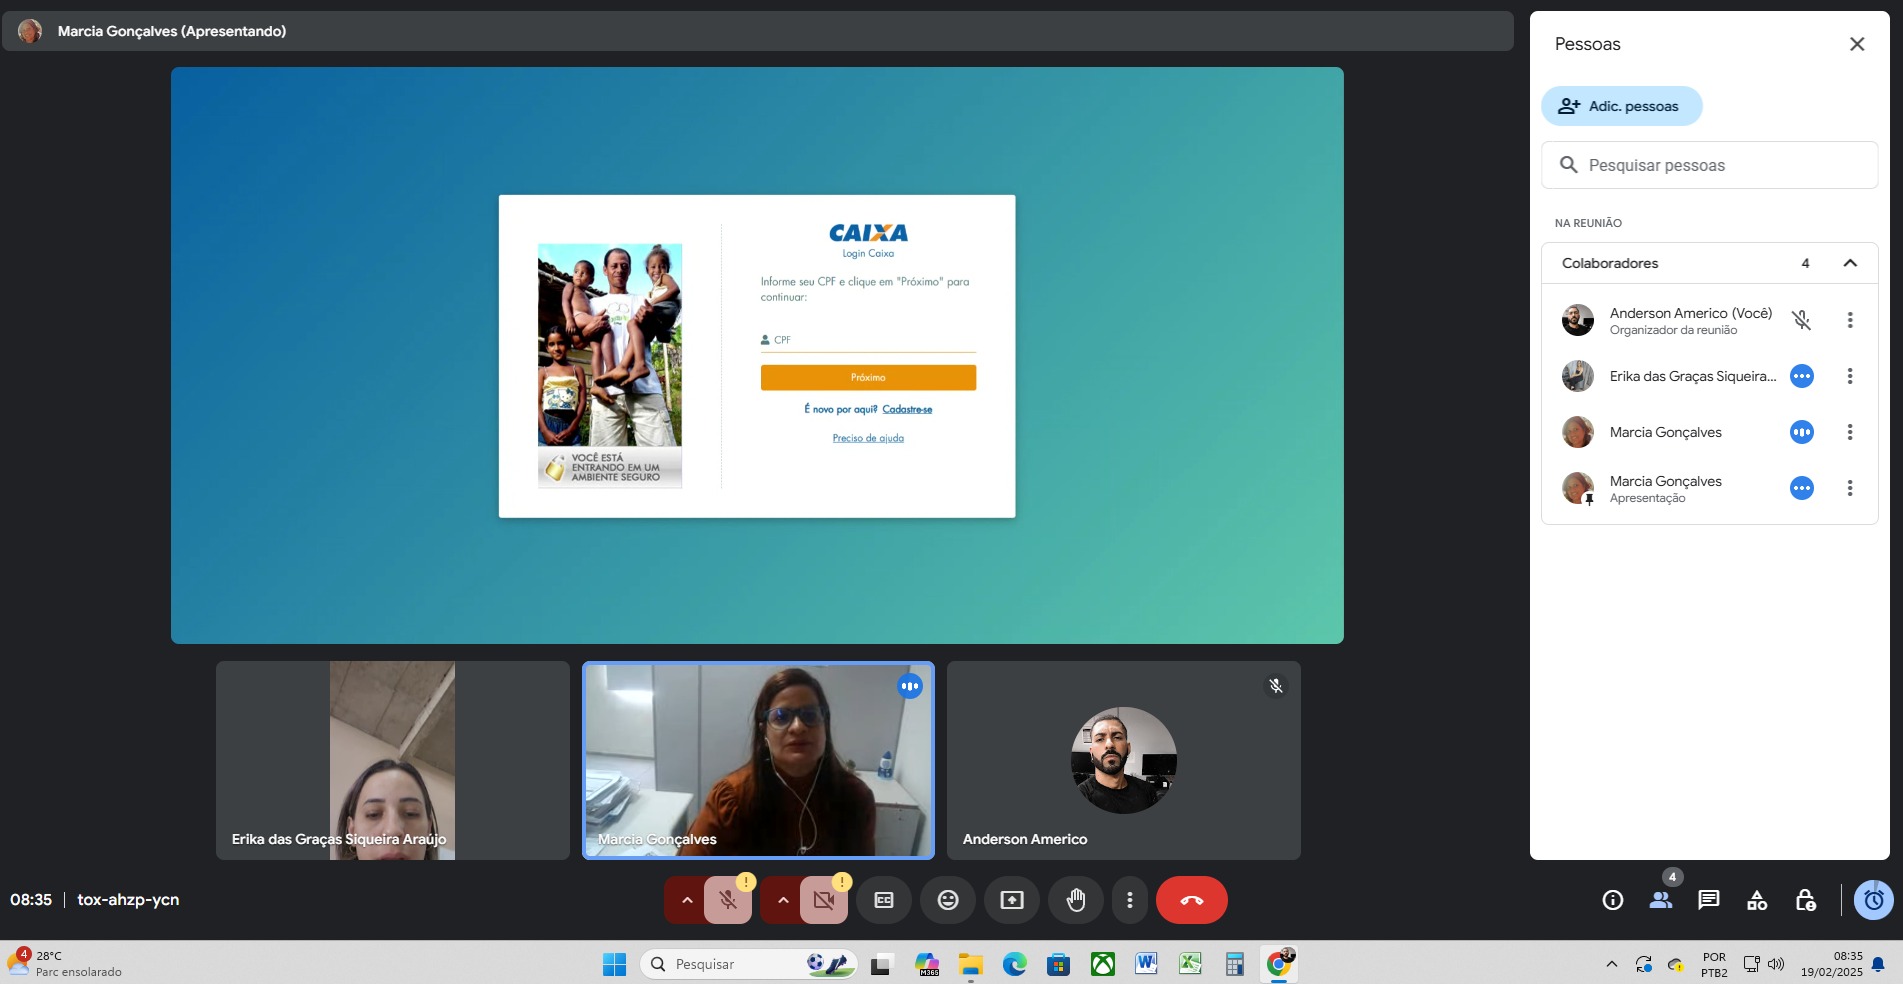Open the activities shapes icon

pos(1756,900)
